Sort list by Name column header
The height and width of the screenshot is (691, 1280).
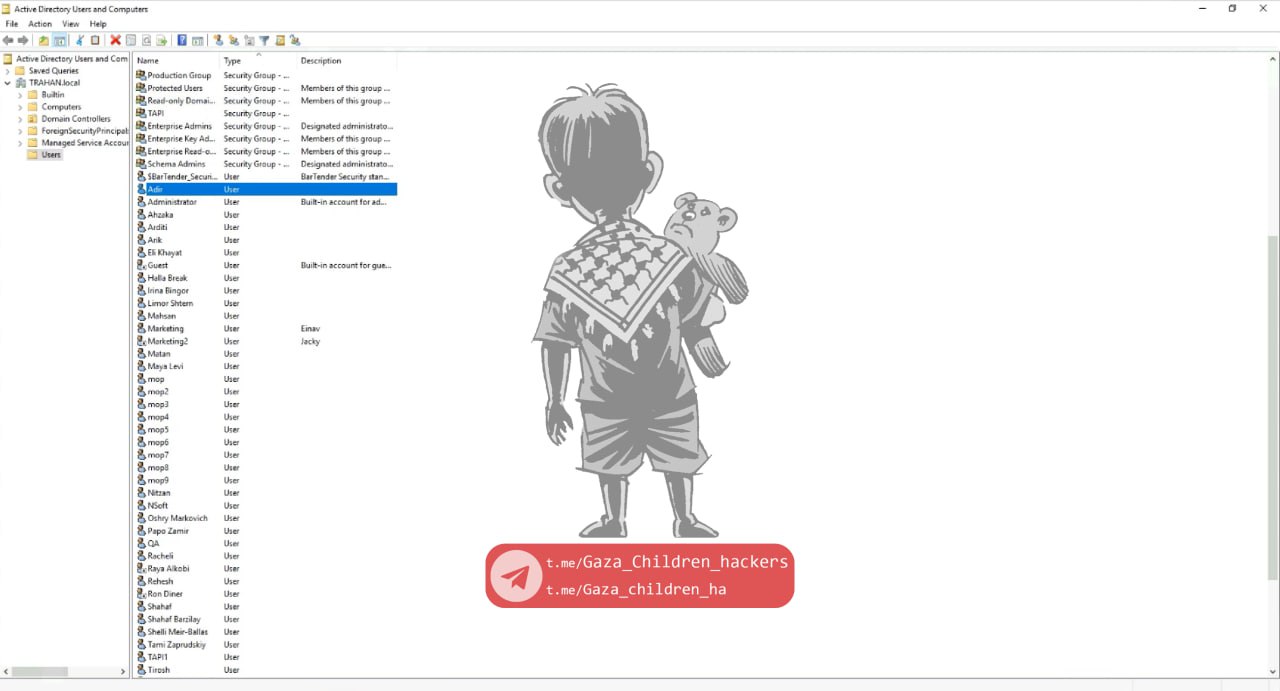tap(175, 61)
